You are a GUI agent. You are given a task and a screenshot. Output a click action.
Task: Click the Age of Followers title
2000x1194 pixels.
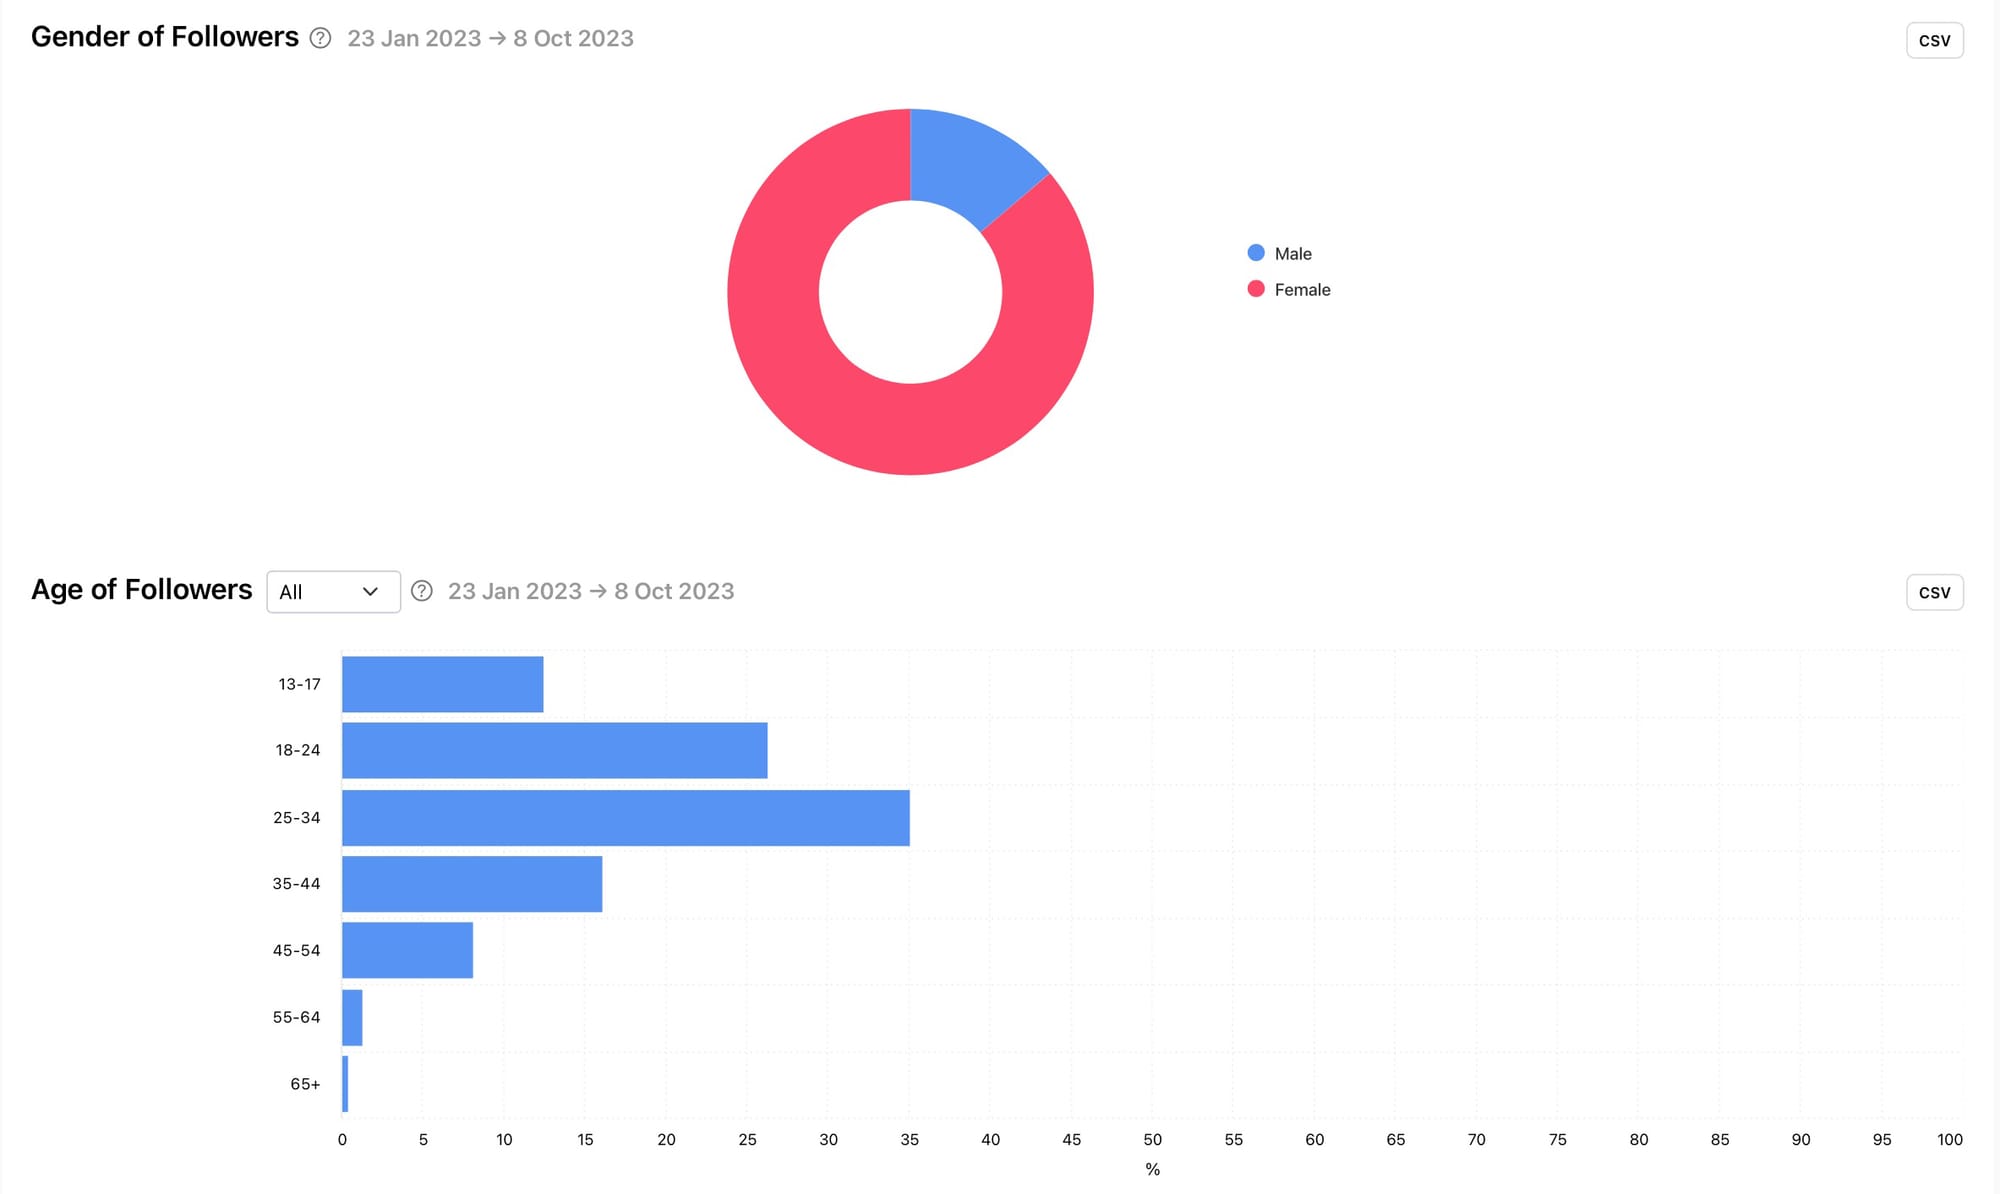[x=142, y=590]
